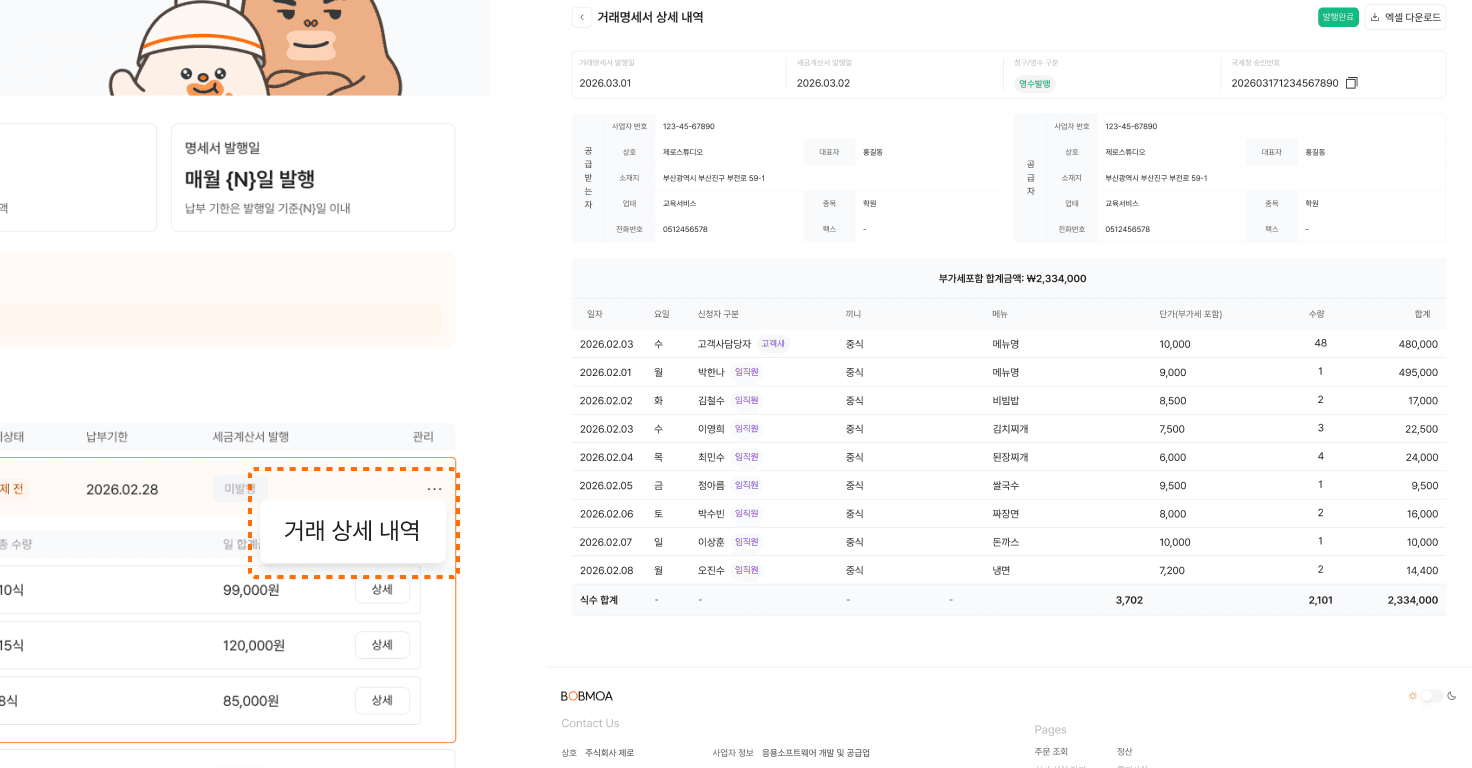
Task: Select the 된장찌개 menu cell
Action: coord(1010,457)
